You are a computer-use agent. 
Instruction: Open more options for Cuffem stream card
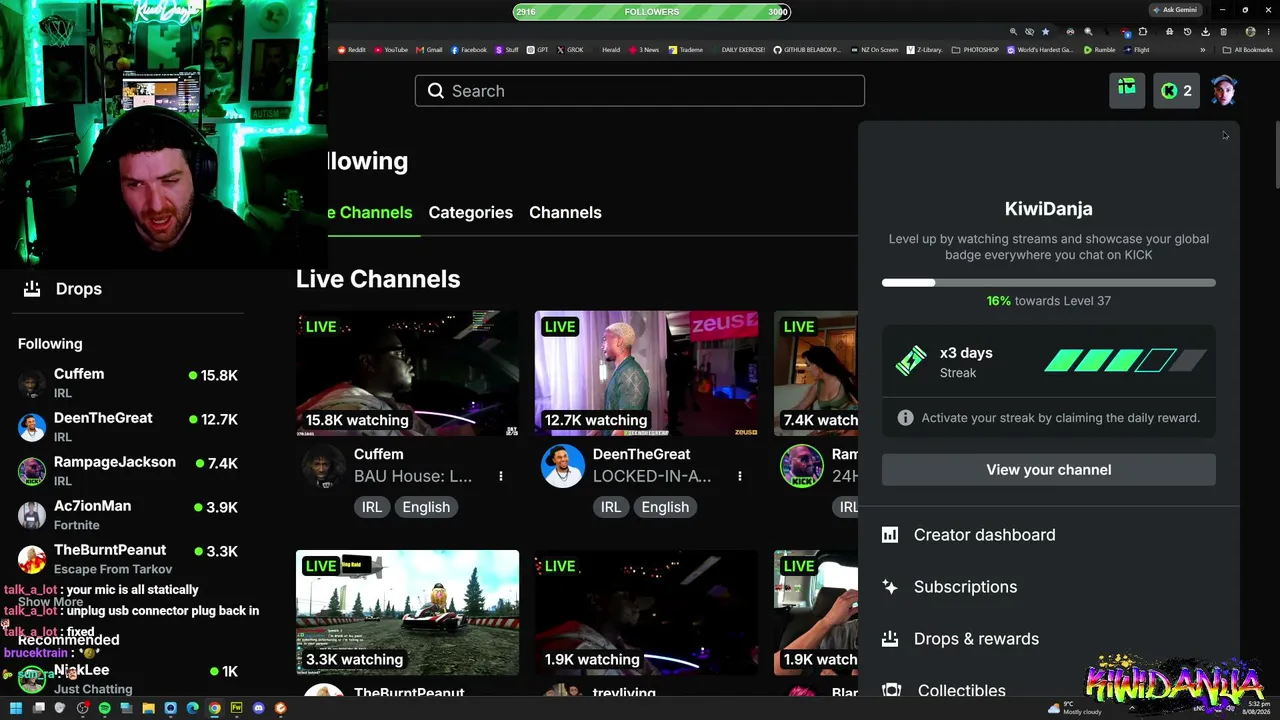501,476
